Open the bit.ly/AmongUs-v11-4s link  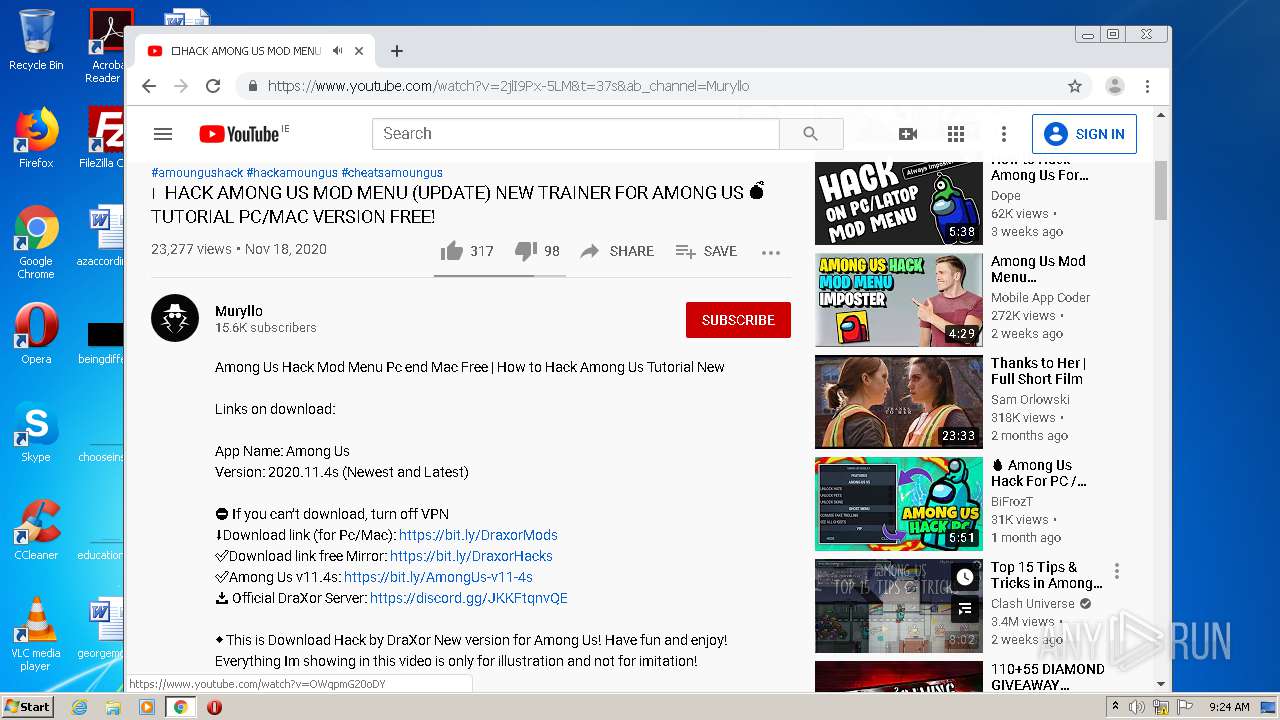(x=438, y=577)
